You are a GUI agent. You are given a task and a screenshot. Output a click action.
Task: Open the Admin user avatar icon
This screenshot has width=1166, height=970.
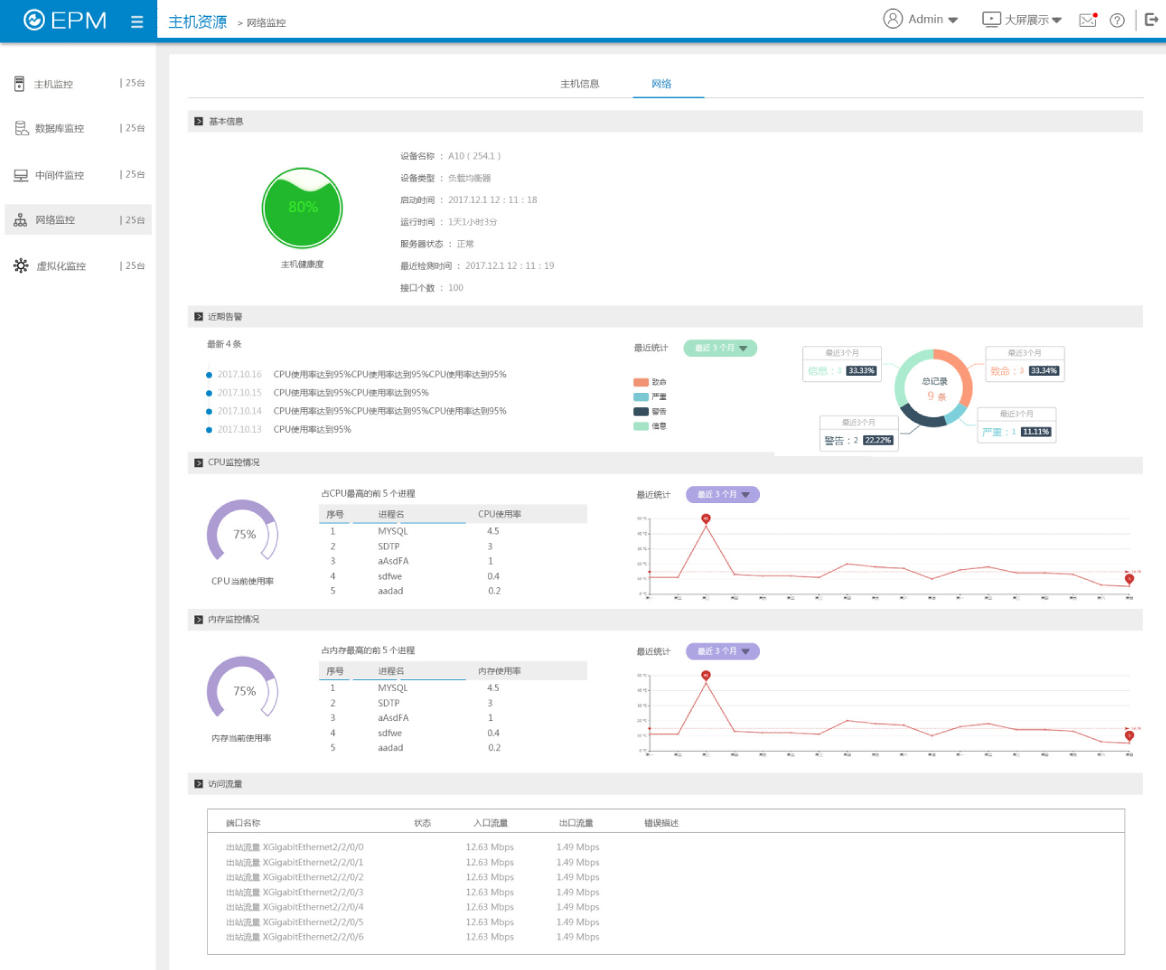[892, 19]
